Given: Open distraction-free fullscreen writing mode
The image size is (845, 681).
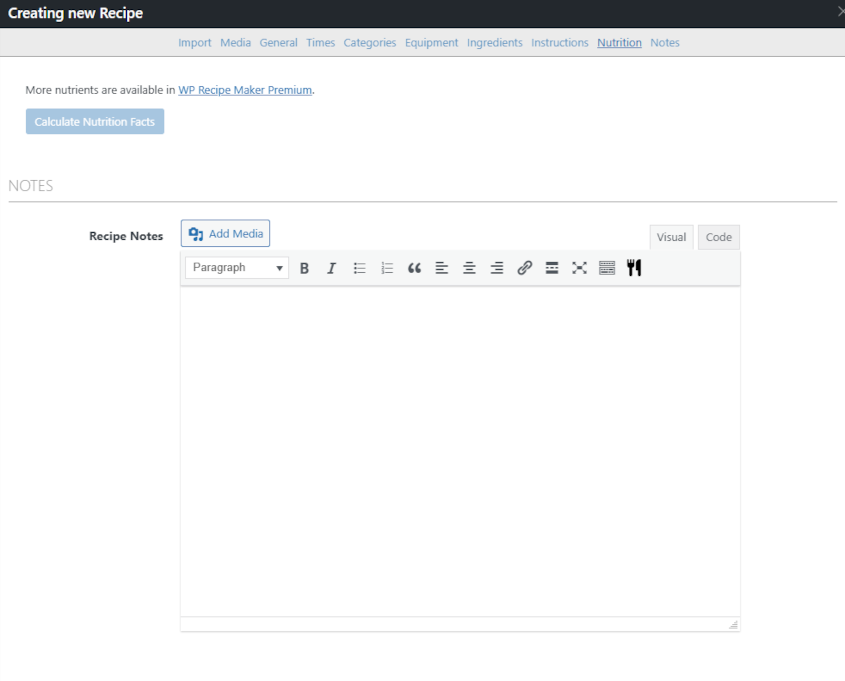Looking at the screenshot, I should 579,267.
